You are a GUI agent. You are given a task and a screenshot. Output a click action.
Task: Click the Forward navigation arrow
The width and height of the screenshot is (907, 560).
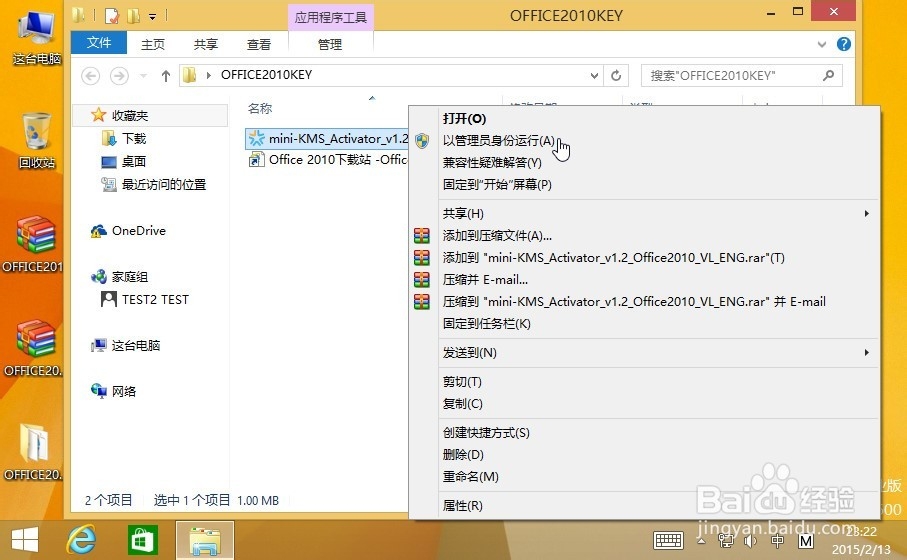pos(119,76)
